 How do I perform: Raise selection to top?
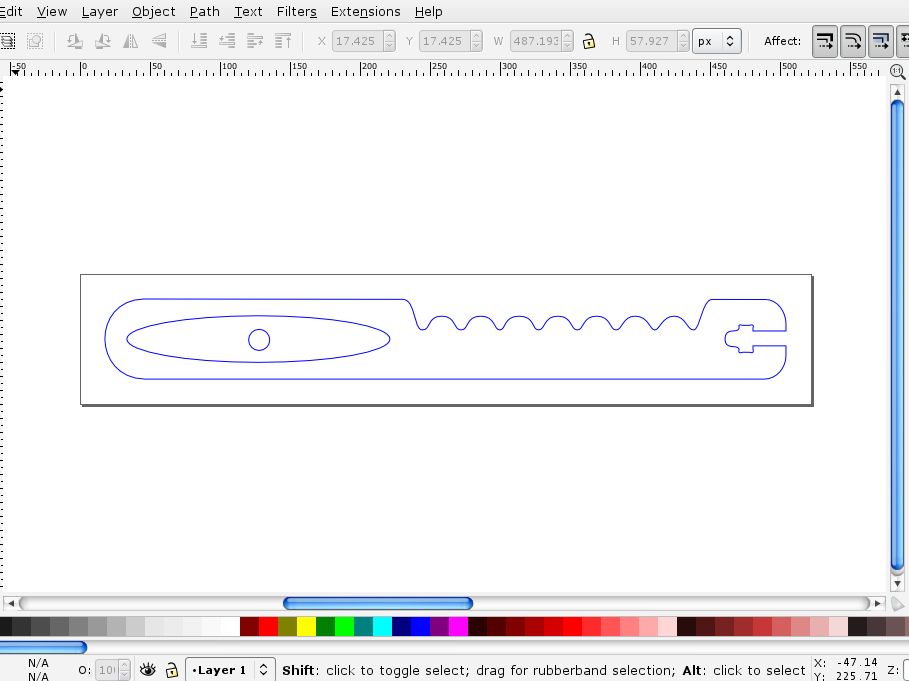click(x=283, y=41)
